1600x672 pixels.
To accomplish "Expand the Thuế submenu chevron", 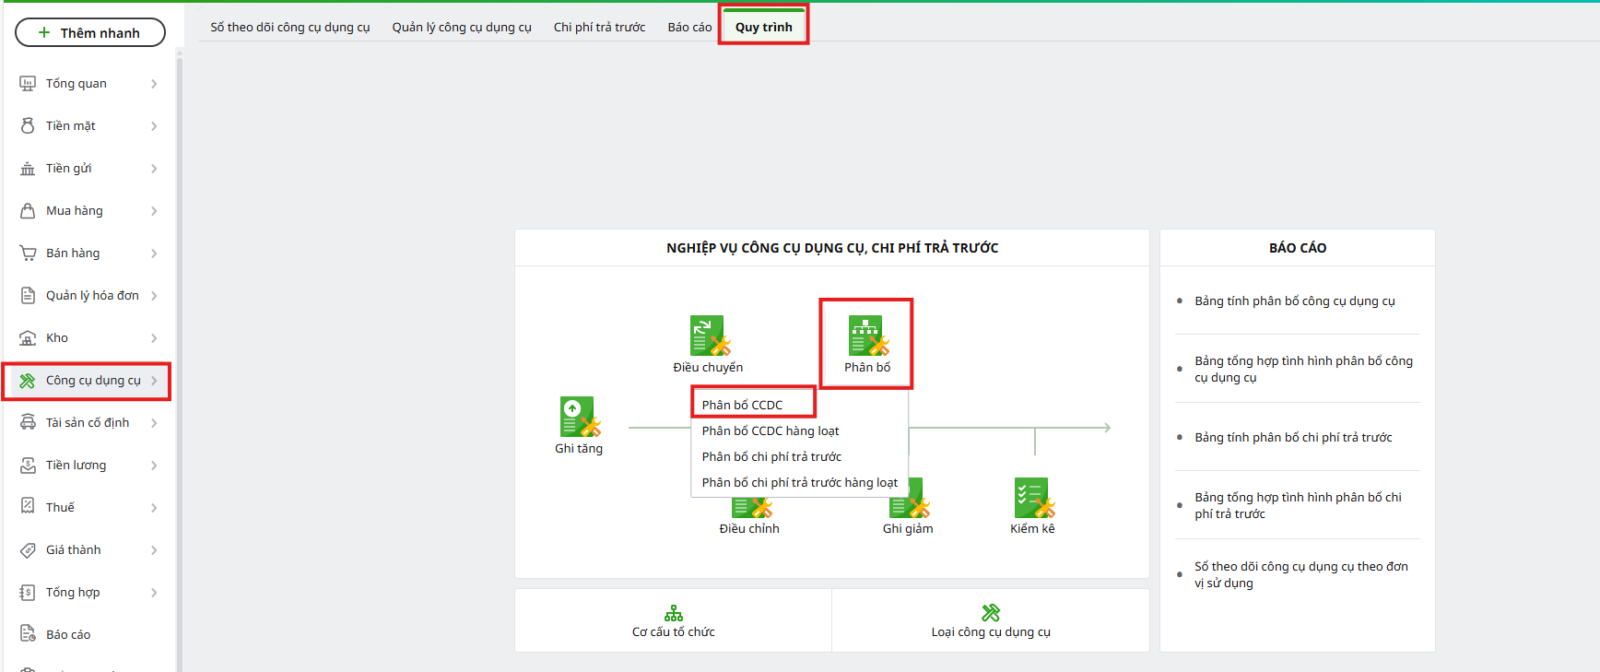I will click(154, 508).
